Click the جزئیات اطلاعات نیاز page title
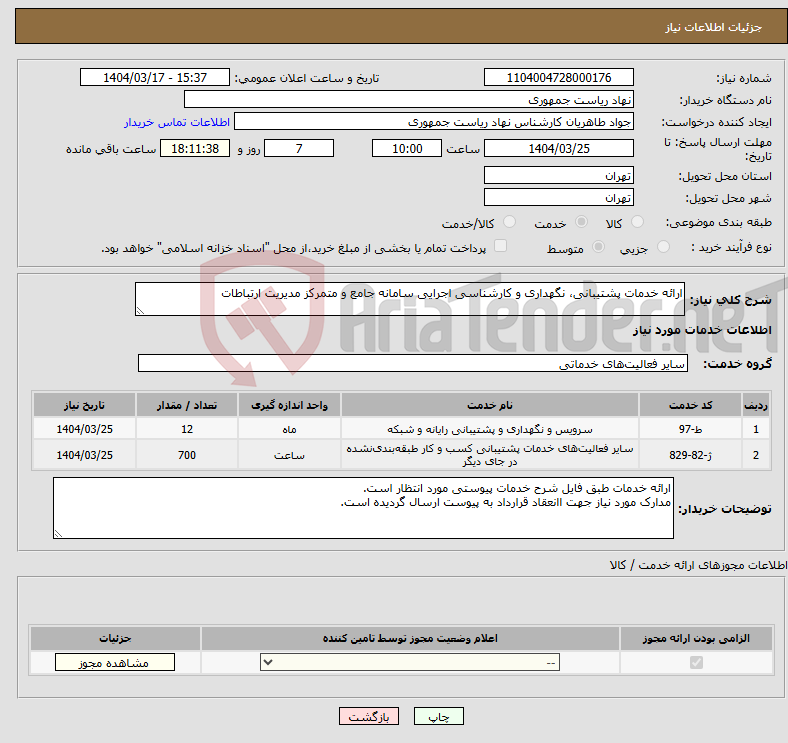This screenshot has height=743, width=788. pos(714,27)
